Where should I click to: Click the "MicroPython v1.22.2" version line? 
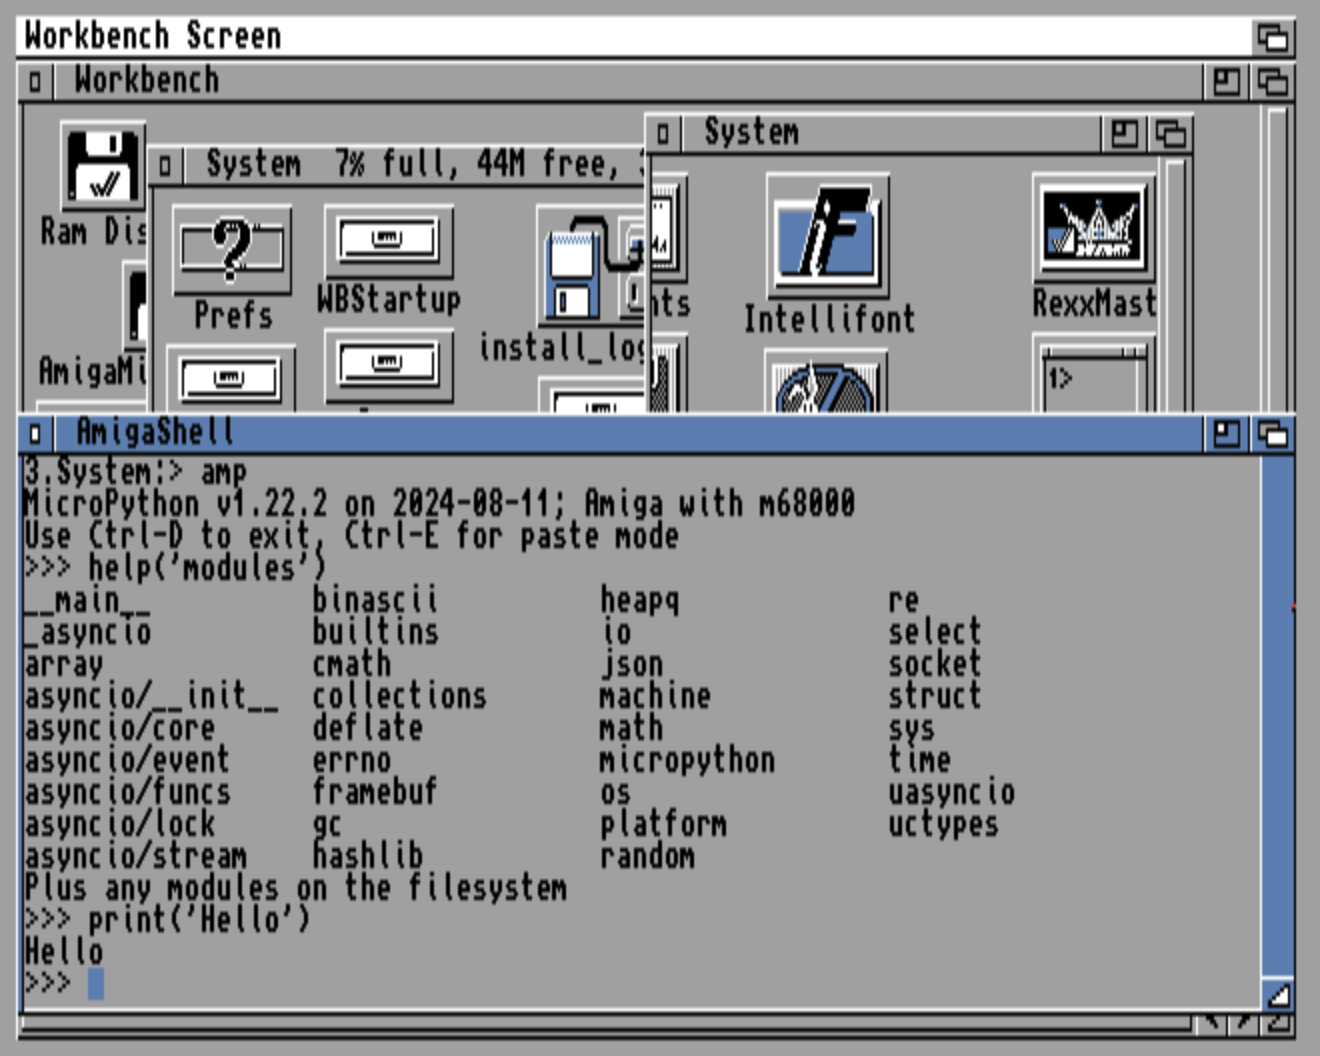coord(440,504)
